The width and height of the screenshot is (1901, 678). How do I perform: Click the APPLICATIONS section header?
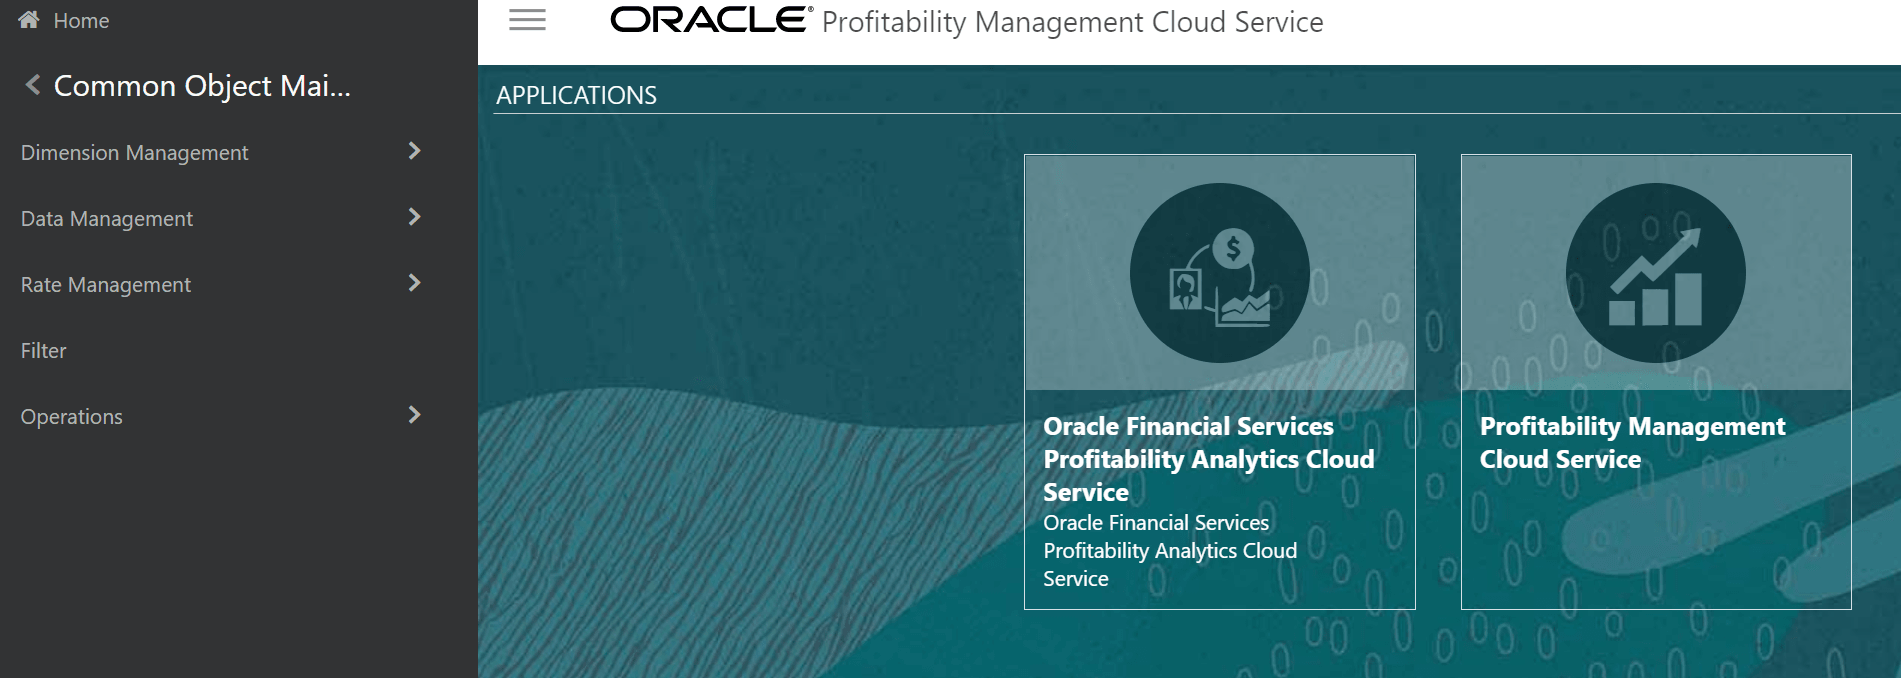pos(577,94)
